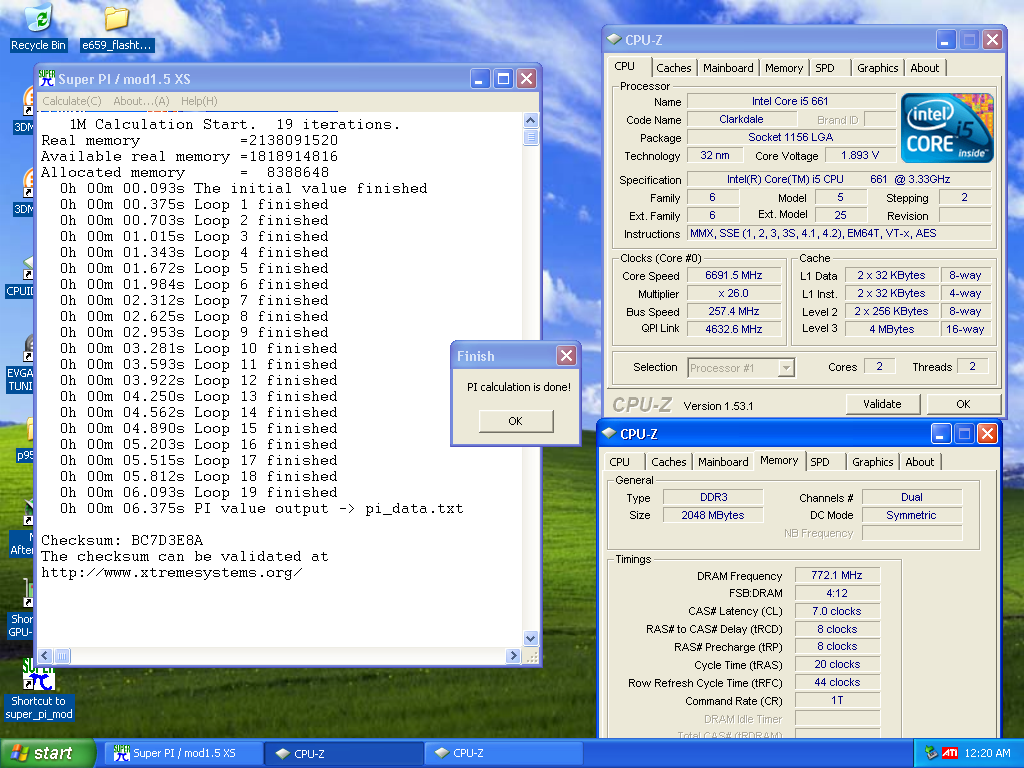
Task: Click the safely remove hardware tray icon
Action: pyautogui.click(x=931, y=753)
